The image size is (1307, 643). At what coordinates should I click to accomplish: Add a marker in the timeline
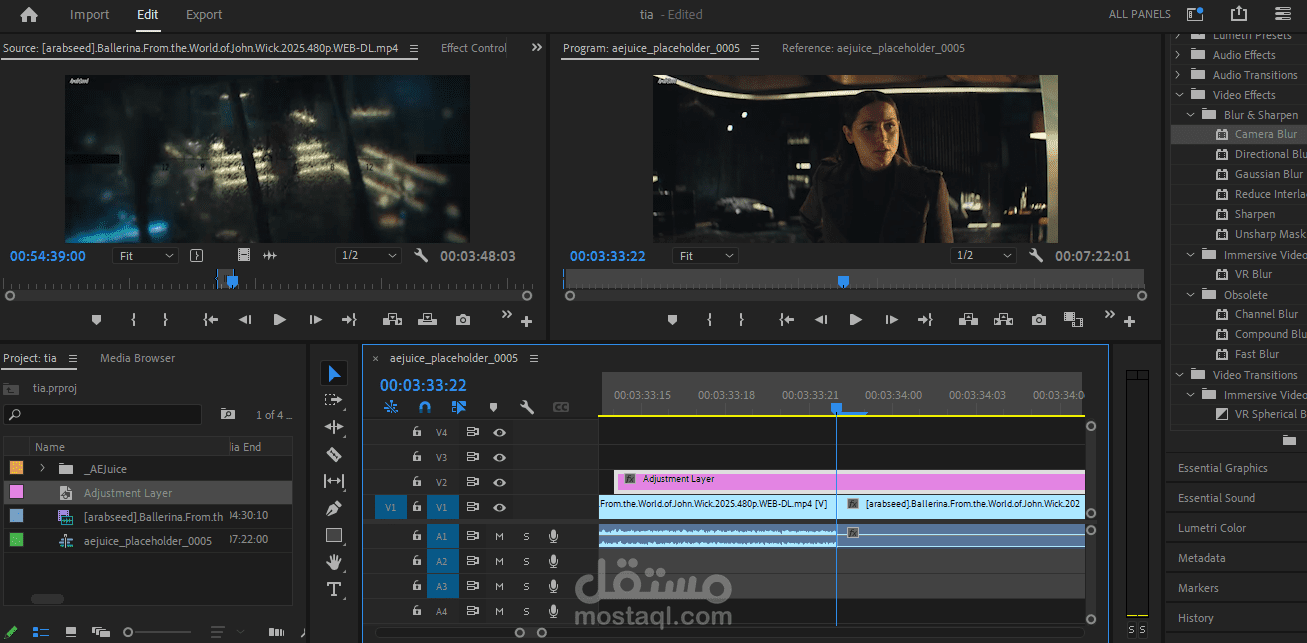493,407
